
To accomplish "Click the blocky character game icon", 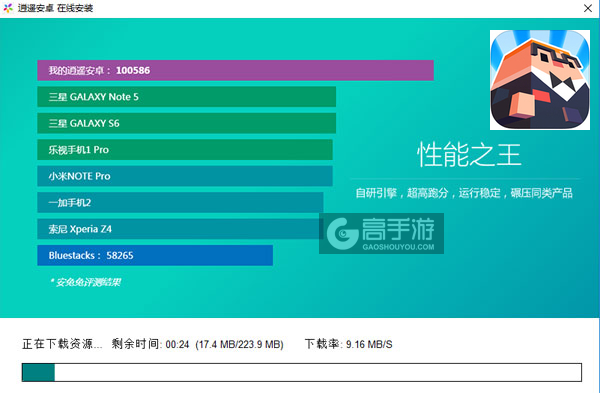I will pos(540,80).
